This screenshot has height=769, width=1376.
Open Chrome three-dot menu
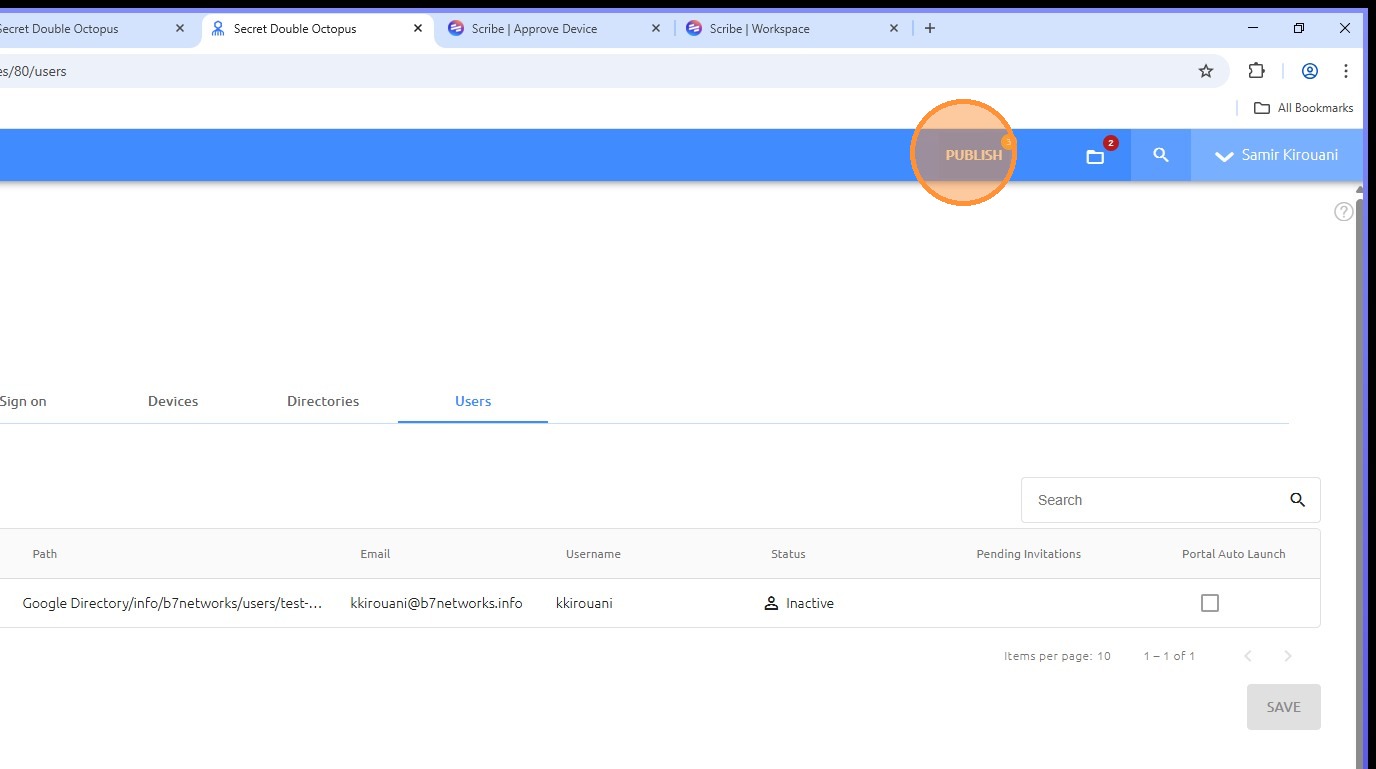point(1346,71)
